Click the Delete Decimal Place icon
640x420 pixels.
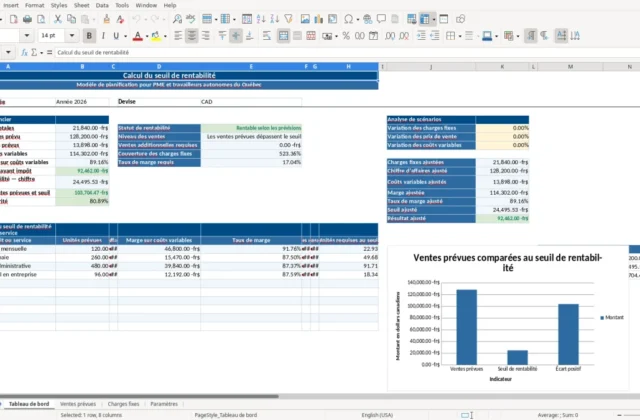coord(404,36)
